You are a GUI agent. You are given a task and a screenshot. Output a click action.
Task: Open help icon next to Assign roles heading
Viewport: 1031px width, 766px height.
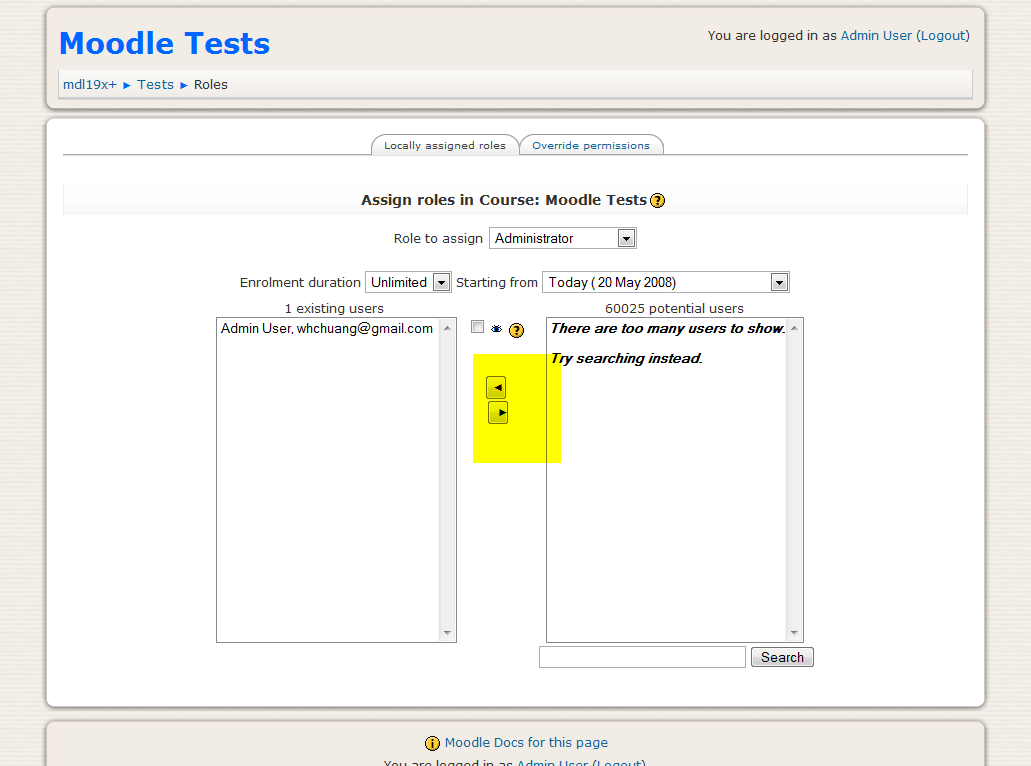(658, 201)
